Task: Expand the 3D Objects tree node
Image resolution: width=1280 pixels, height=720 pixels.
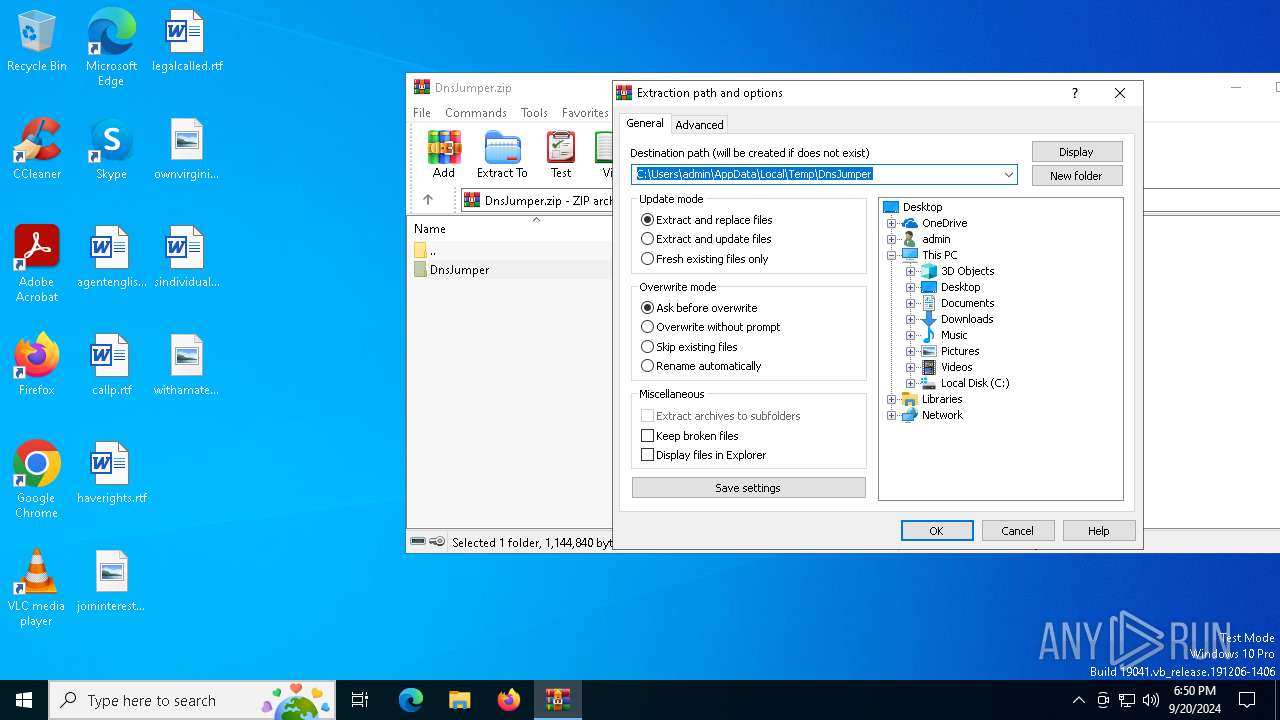Action: tap(910, 271)
